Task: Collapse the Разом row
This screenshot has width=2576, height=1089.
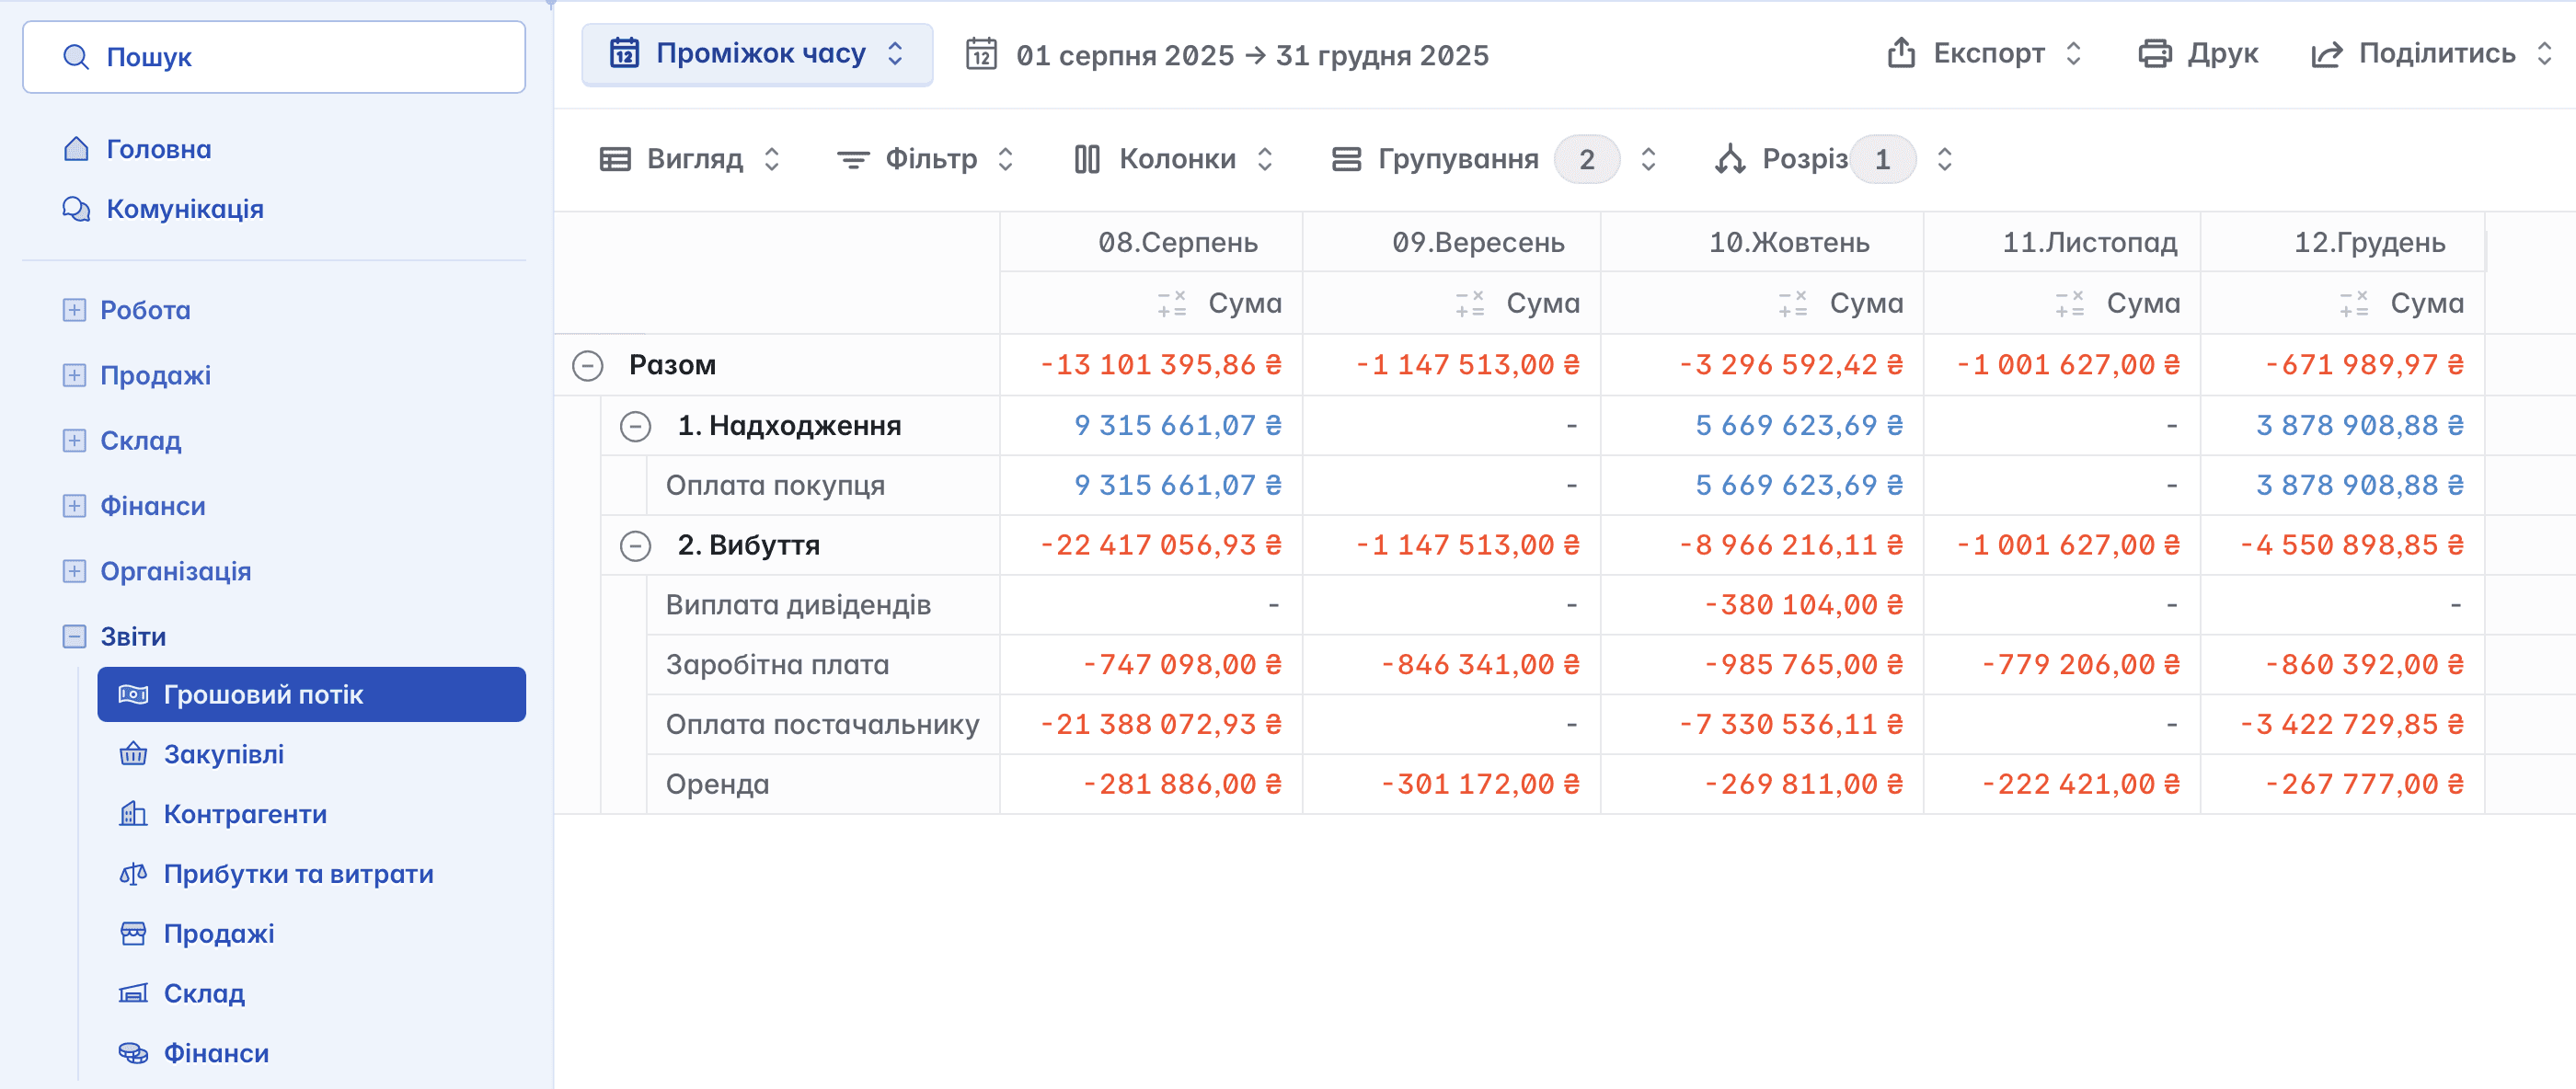Action: click(588, 365)
